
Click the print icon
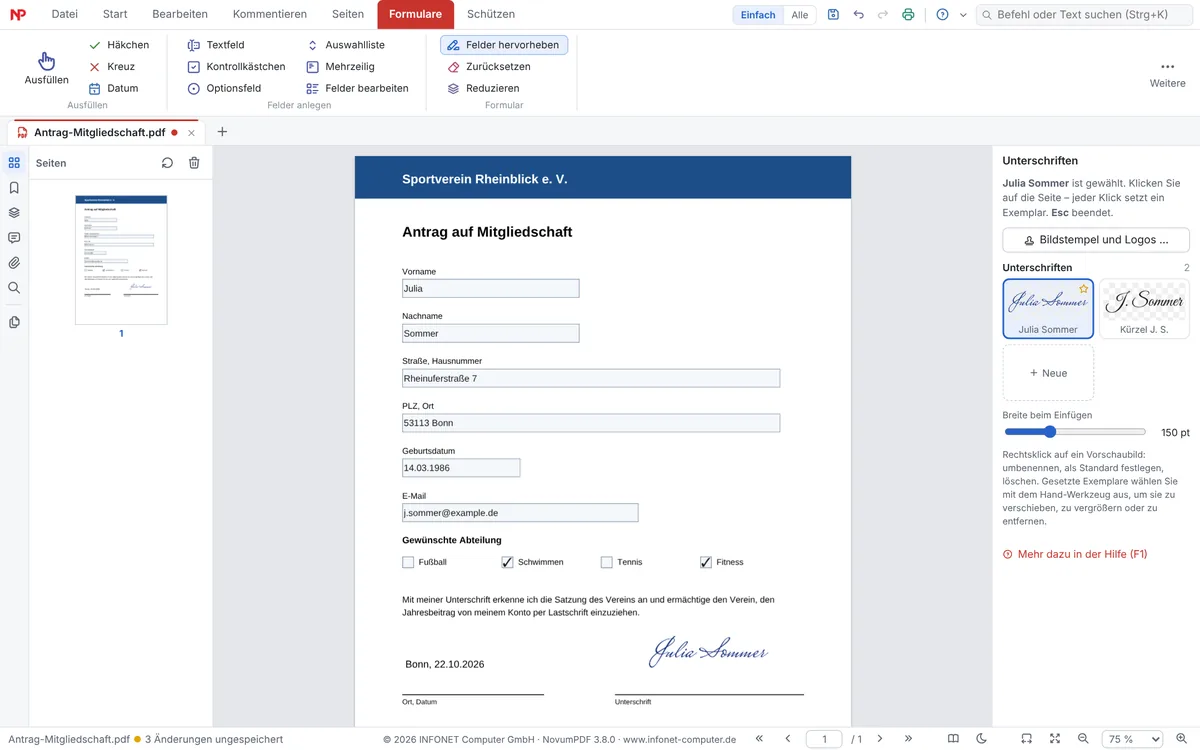[908, 15]
